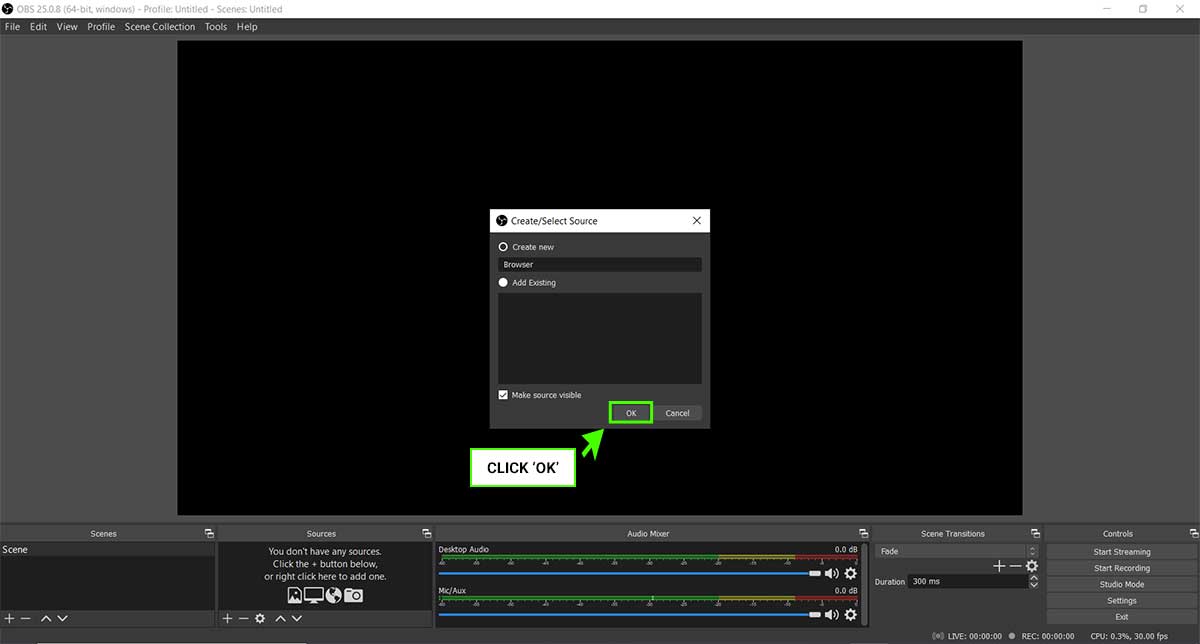Decrease Duration with the stepper down arrow
This screenshot has width=1200, height=644.
pos(1034,585)
